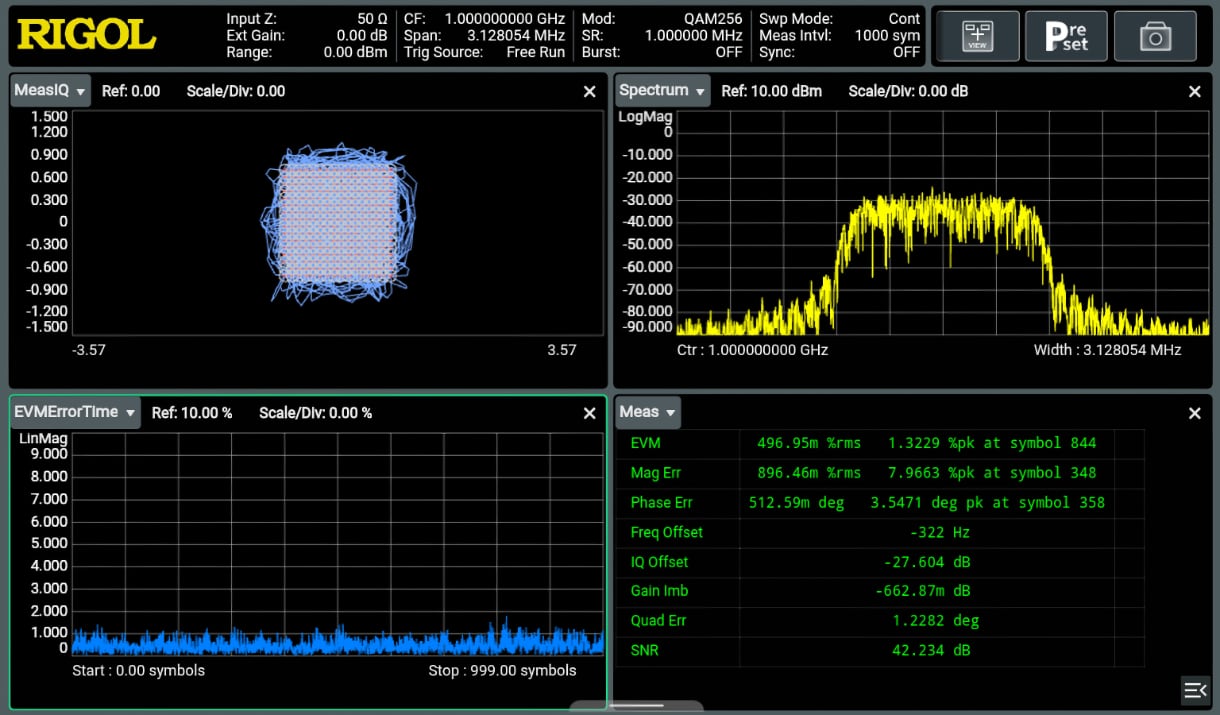The height and width of the screenshot is (715, 1220).
Task: Click MeasIQ Ref: 0.00 label
Action: pyautogui.click(x=131, y=91)
